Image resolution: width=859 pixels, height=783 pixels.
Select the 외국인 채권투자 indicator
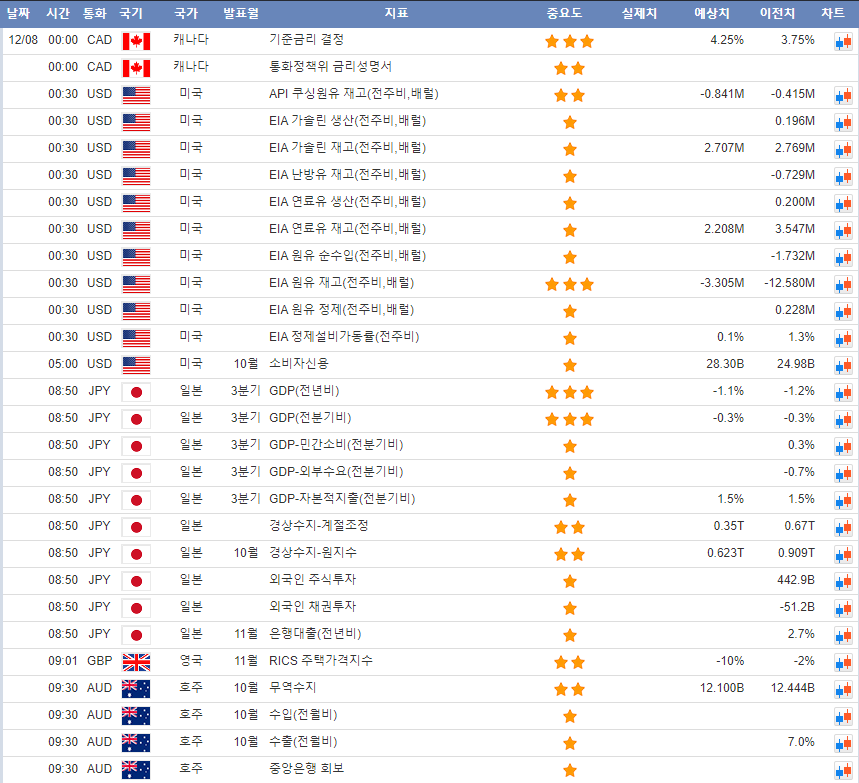tap(313, 607)
